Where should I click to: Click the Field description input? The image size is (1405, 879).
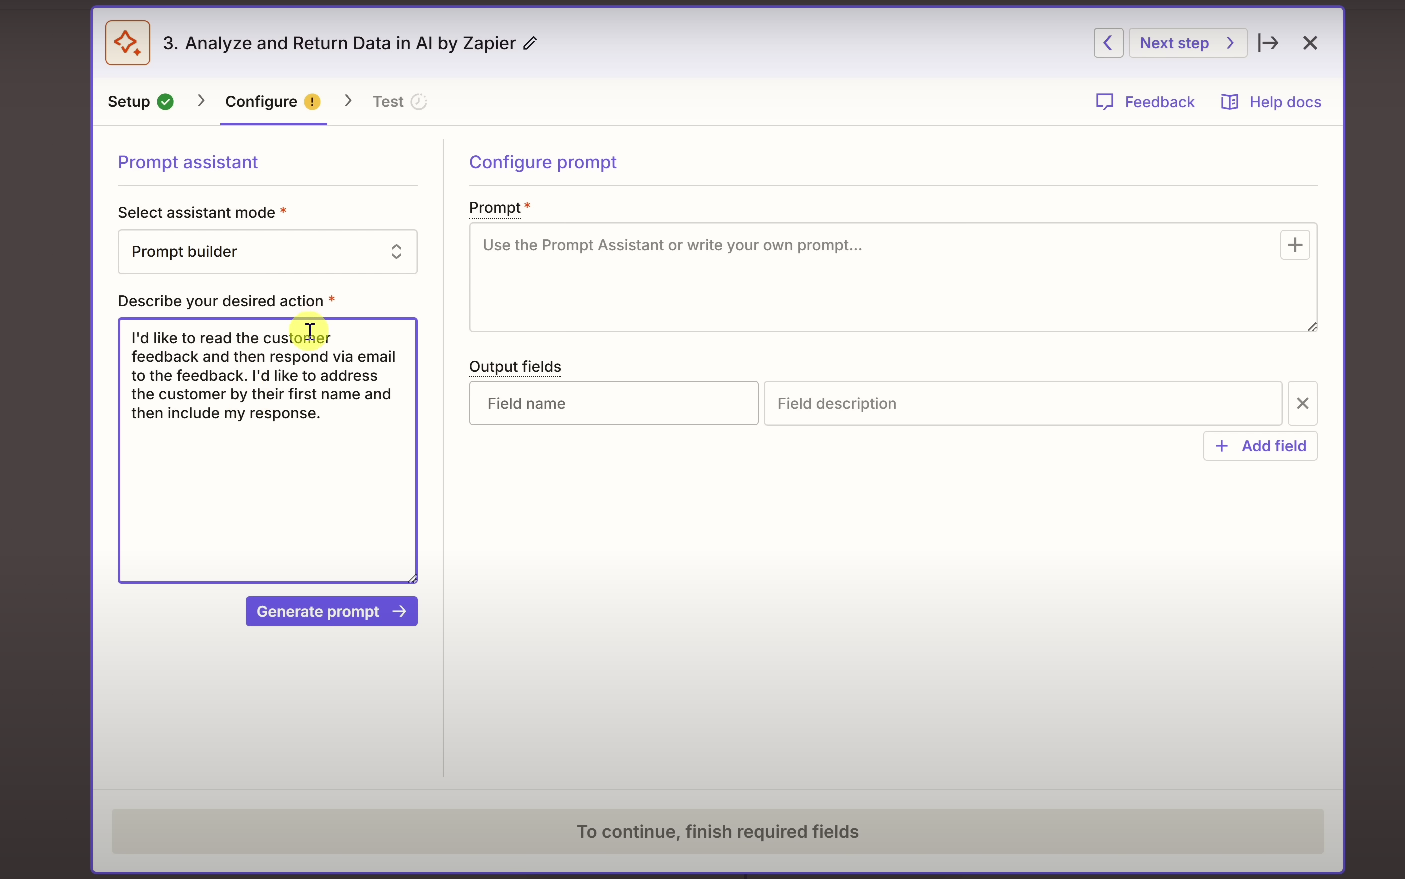coord(1023,403)
